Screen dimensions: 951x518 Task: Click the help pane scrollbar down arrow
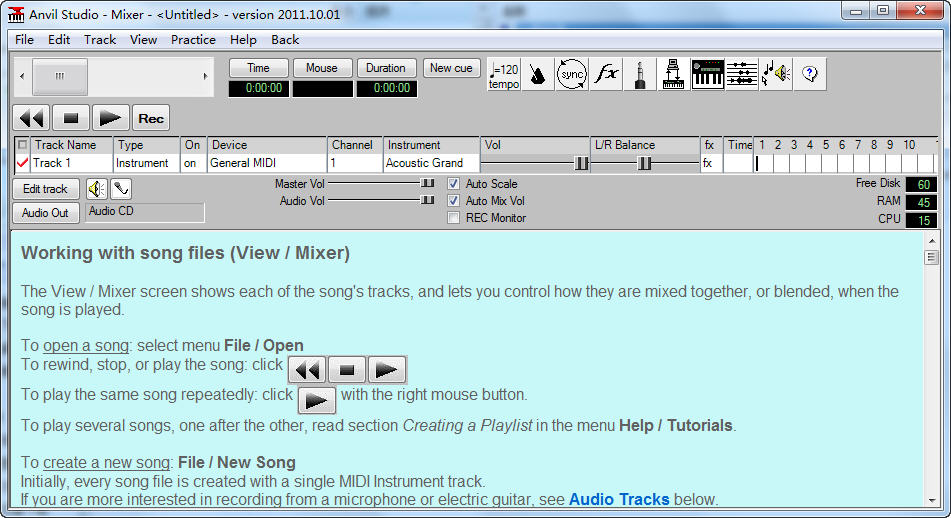click(932, 500)
